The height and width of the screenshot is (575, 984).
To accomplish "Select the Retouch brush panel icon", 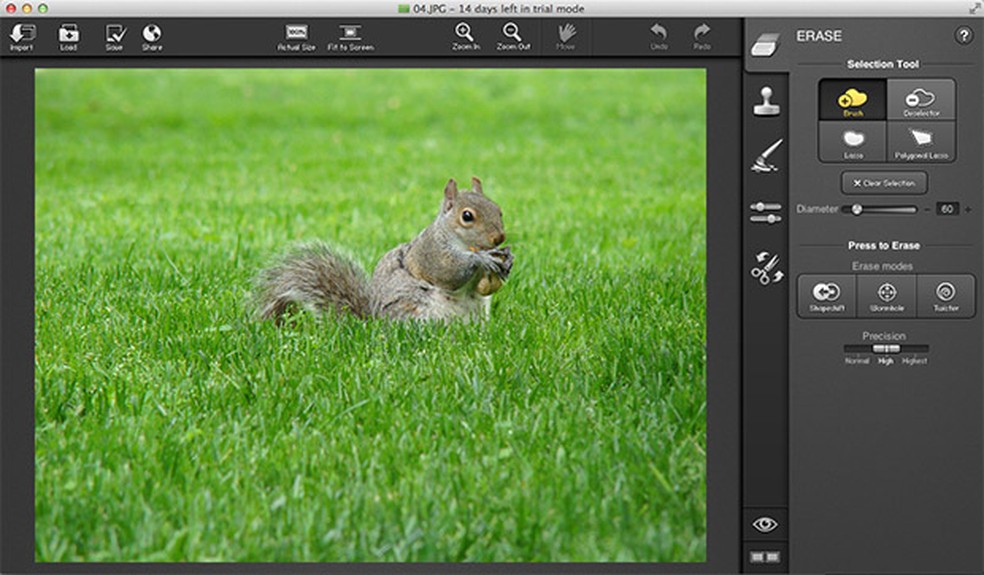I will click(767, 155).
